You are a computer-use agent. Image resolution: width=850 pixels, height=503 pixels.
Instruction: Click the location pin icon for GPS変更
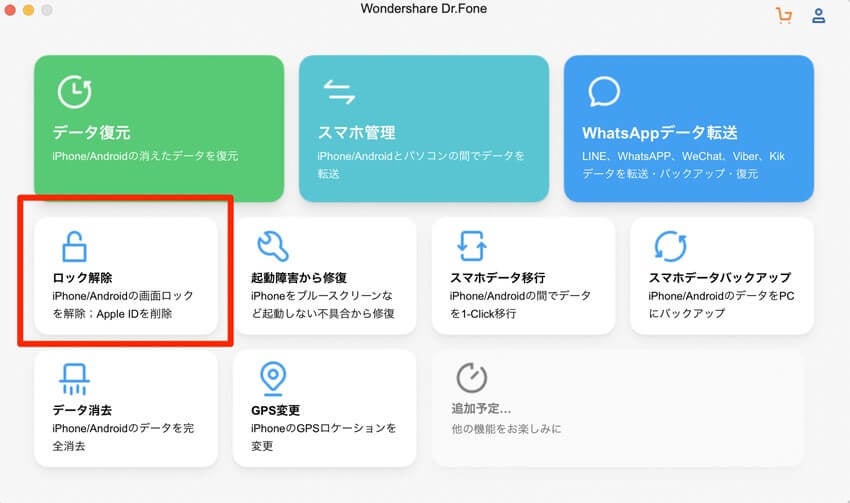pos(273,378)
